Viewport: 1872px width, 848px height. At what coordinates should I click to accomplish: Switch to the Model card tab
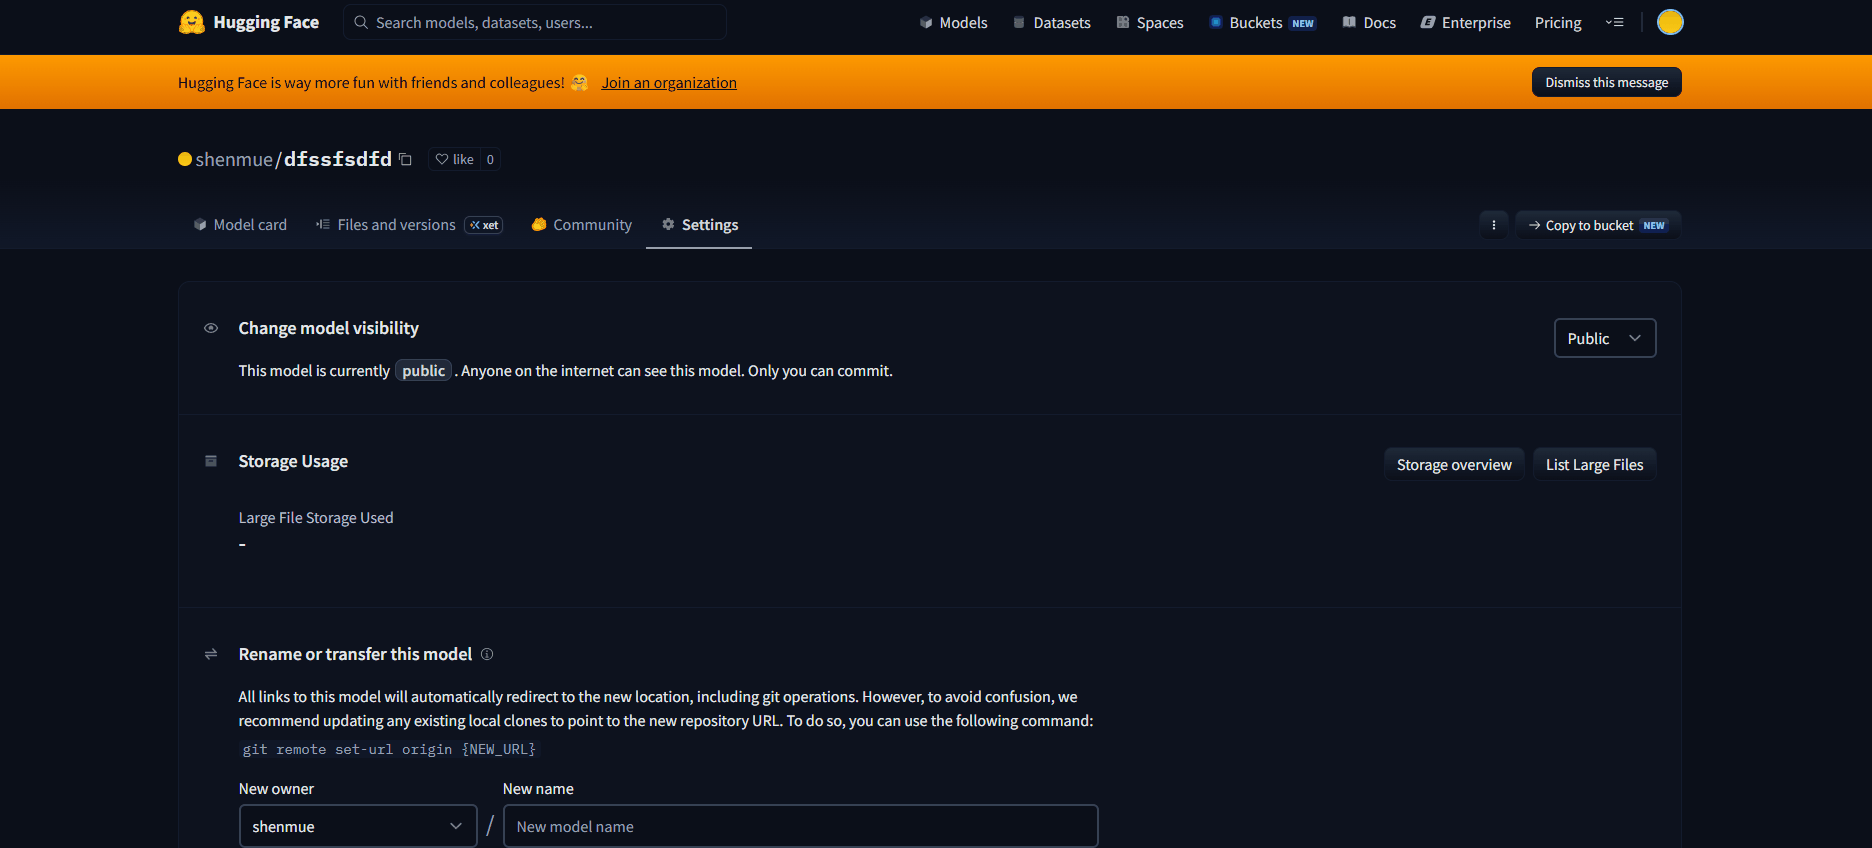tap(240, 225)
